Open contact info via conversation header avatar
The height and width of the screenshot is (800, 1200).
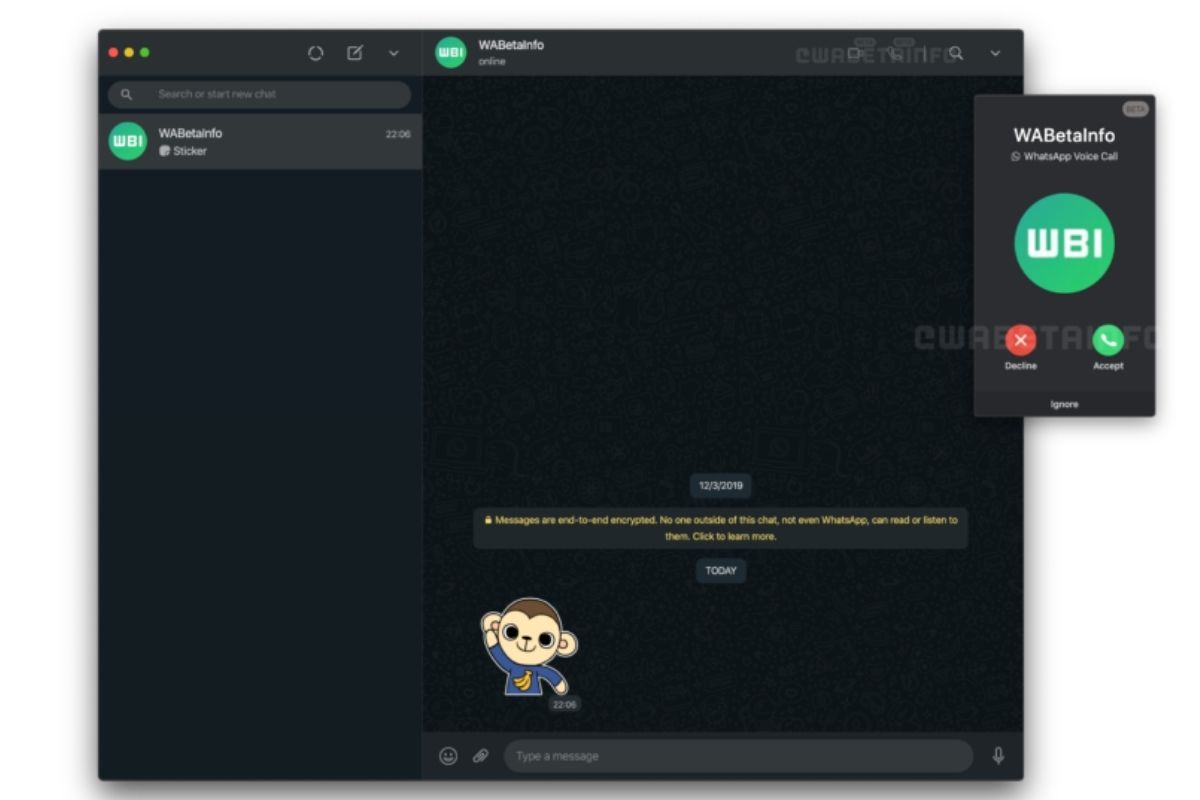coord(451,53)
